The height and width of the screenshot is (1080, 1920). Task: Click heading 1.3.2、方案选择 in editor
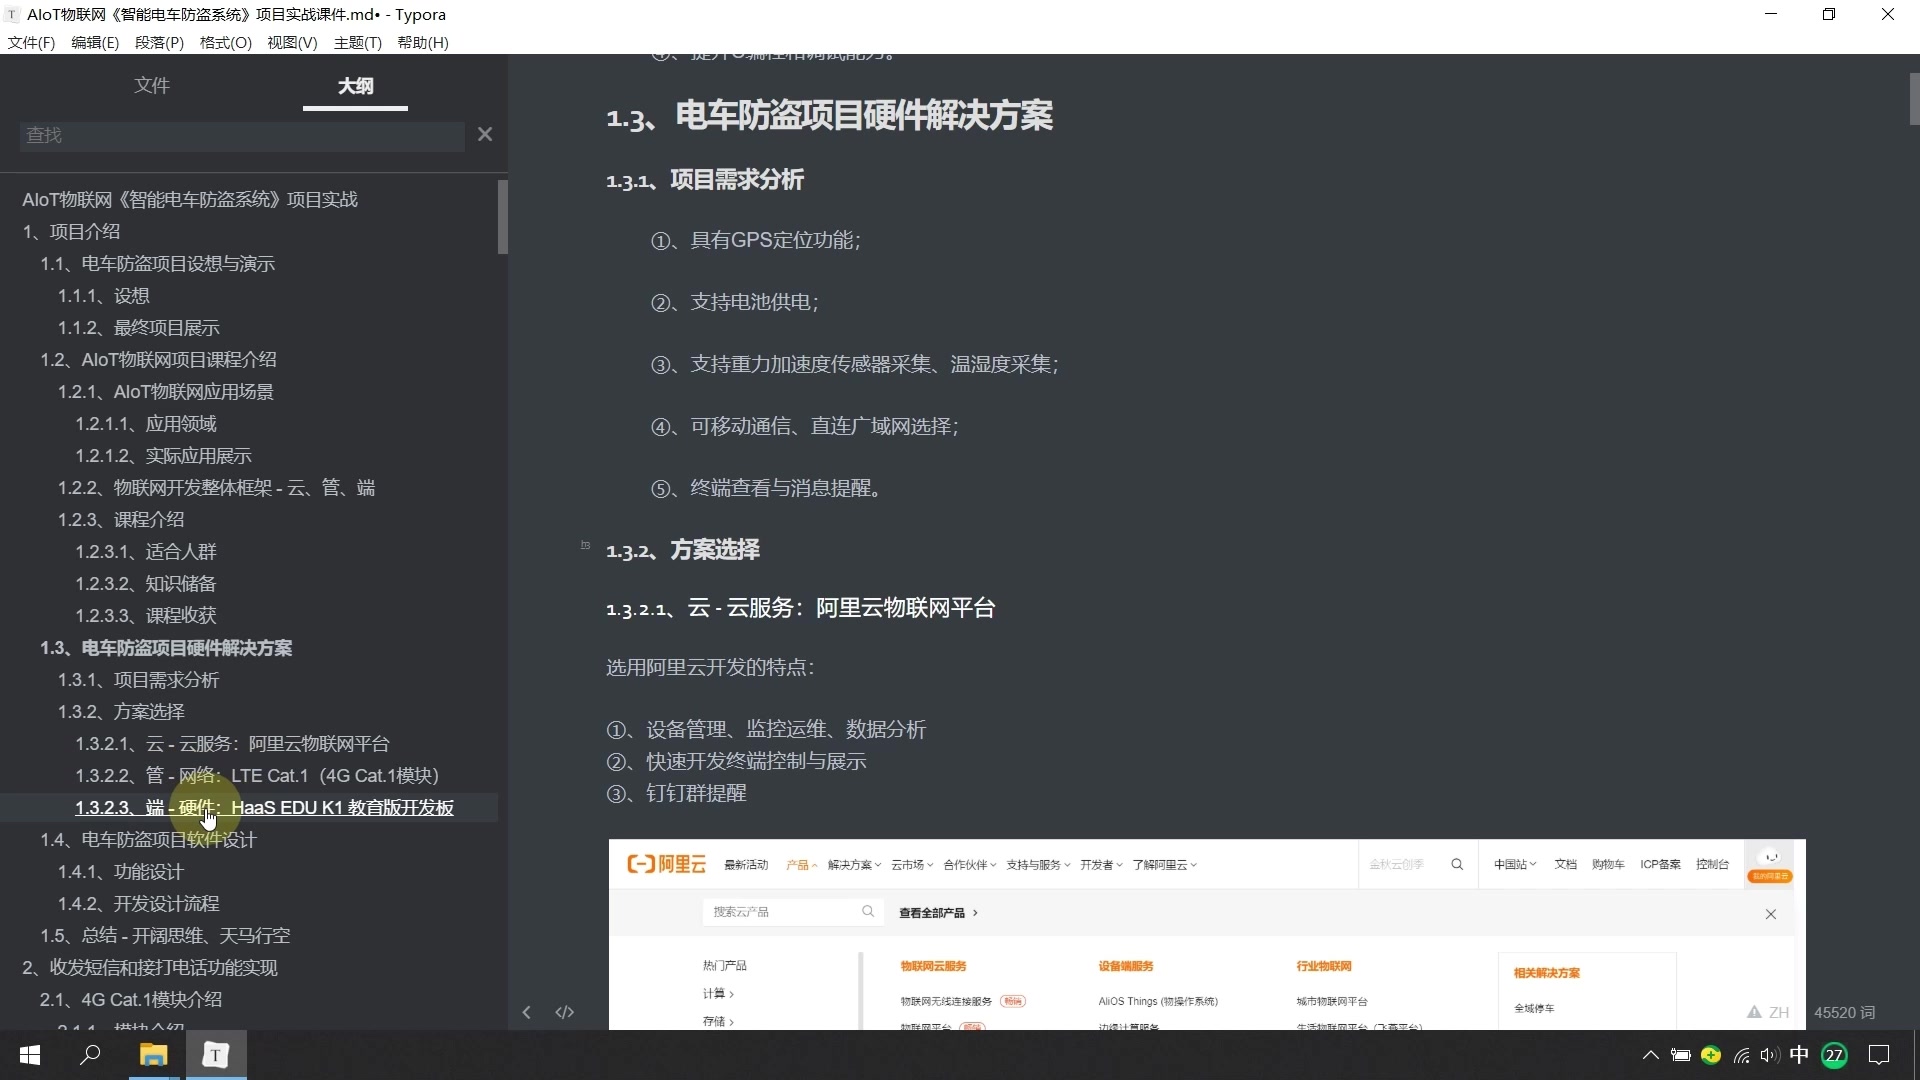(x=683, y=550)
